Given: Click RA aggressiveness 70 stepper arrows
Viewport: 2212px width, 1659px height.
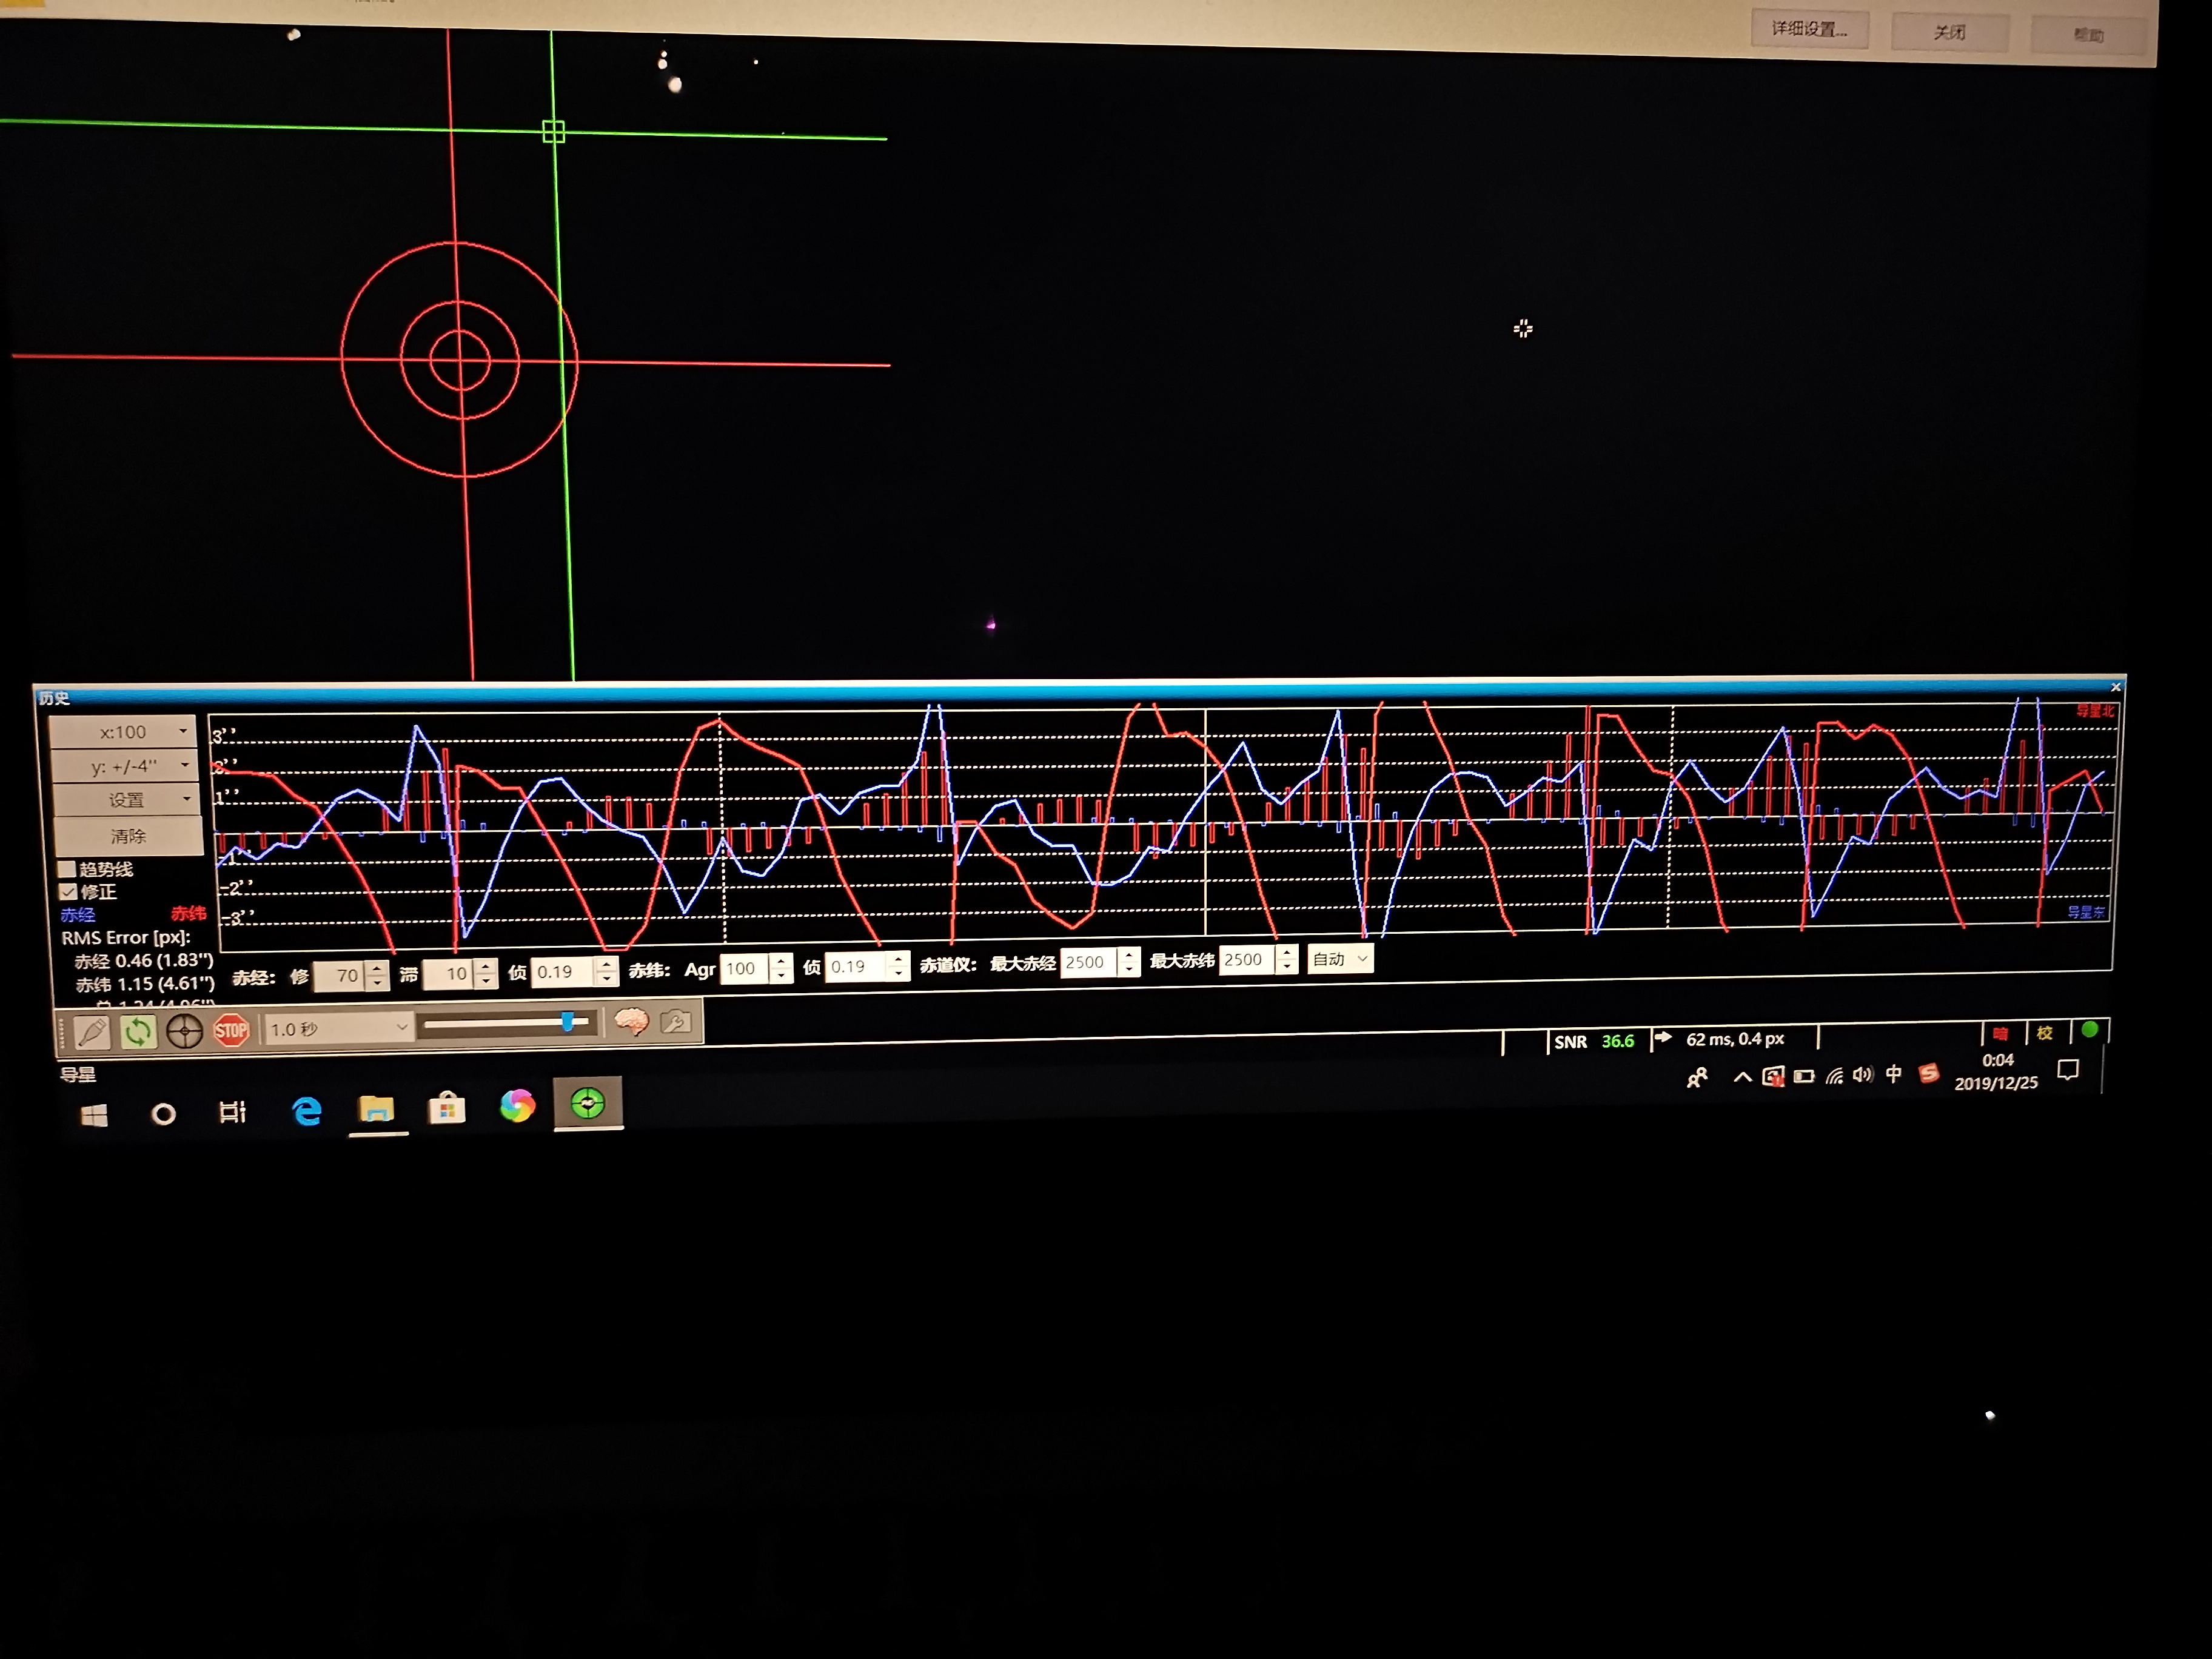Looking at the screenshot, I should (377, 975).
